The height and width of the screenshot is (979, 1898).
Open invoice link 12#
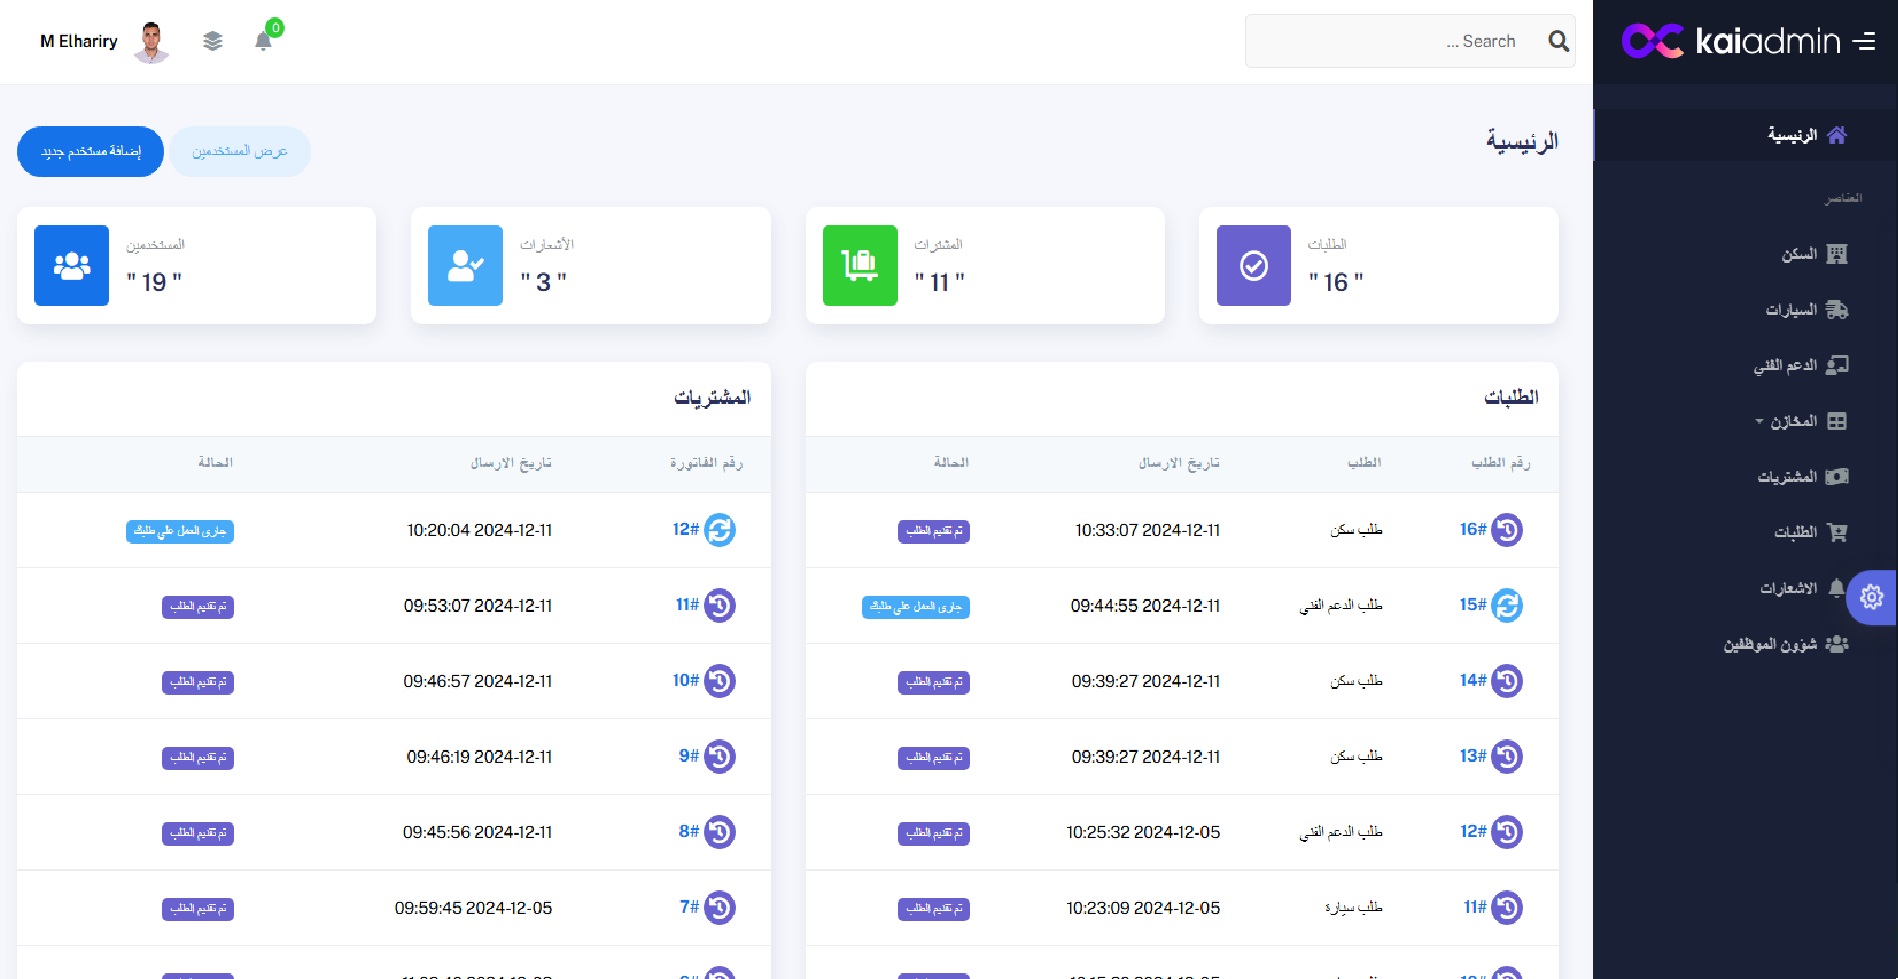pos(685,529)
